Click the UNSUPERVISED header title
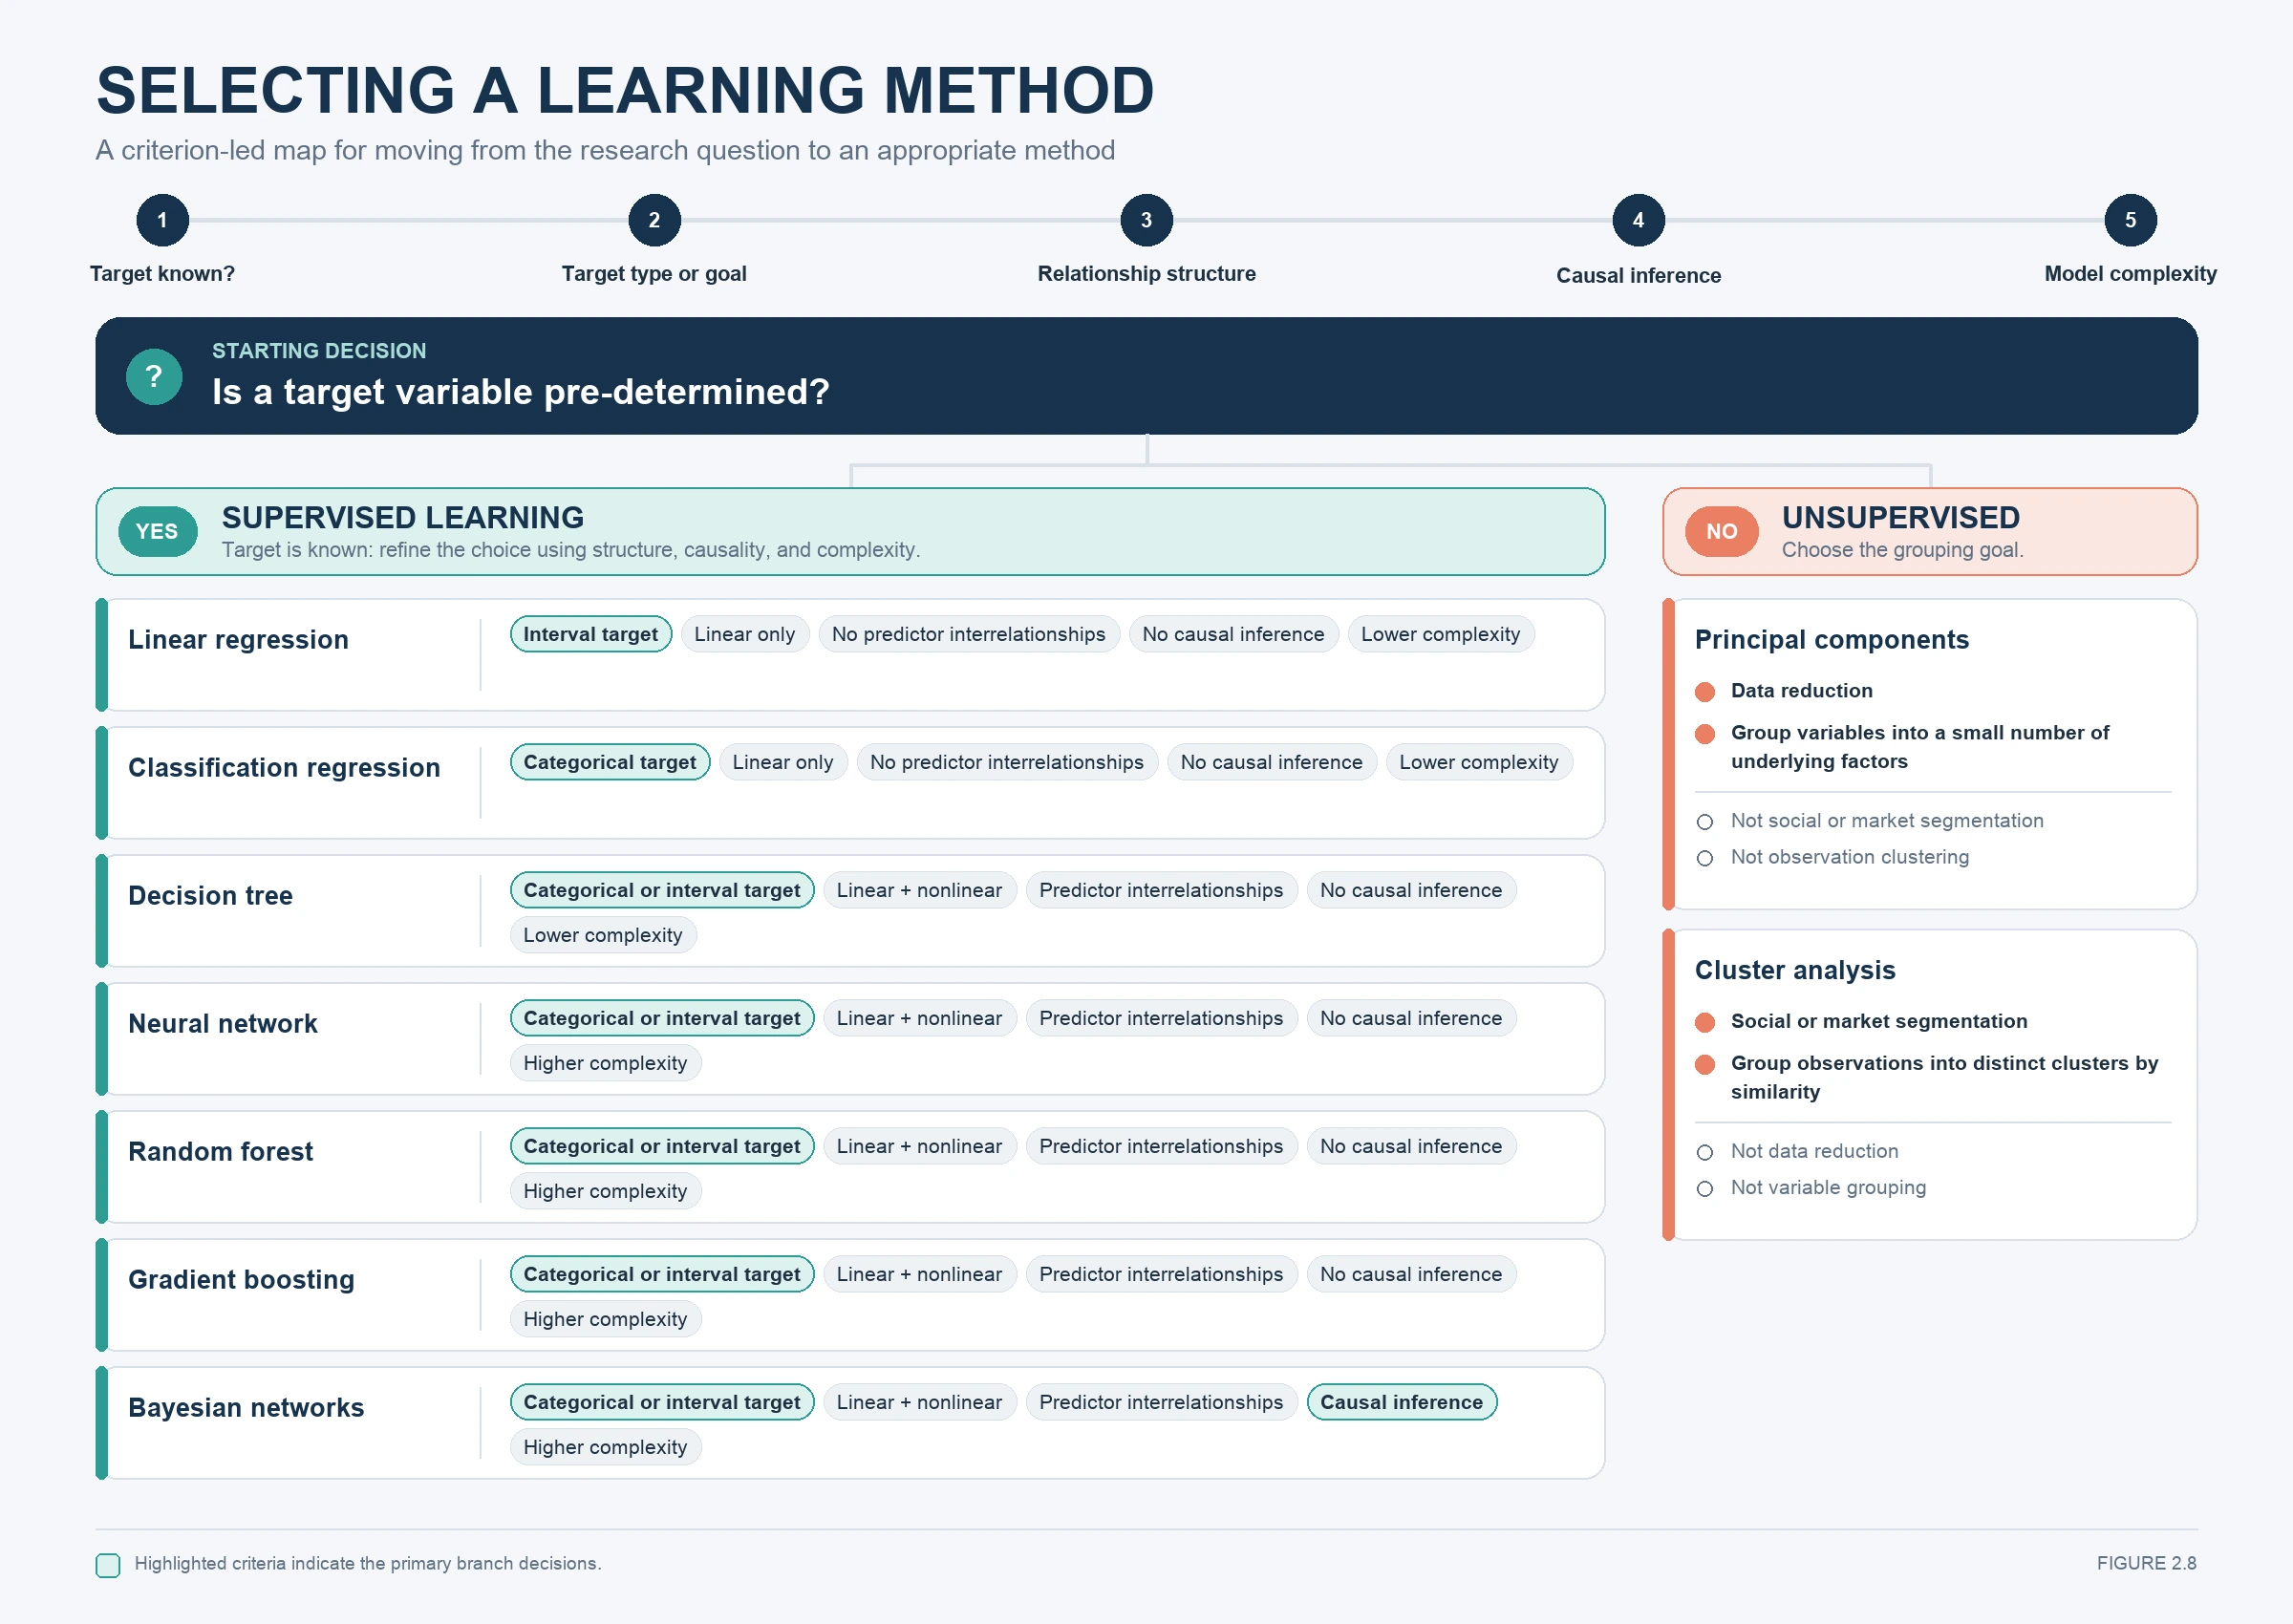The image size is (2293, 1624). 1900,518
